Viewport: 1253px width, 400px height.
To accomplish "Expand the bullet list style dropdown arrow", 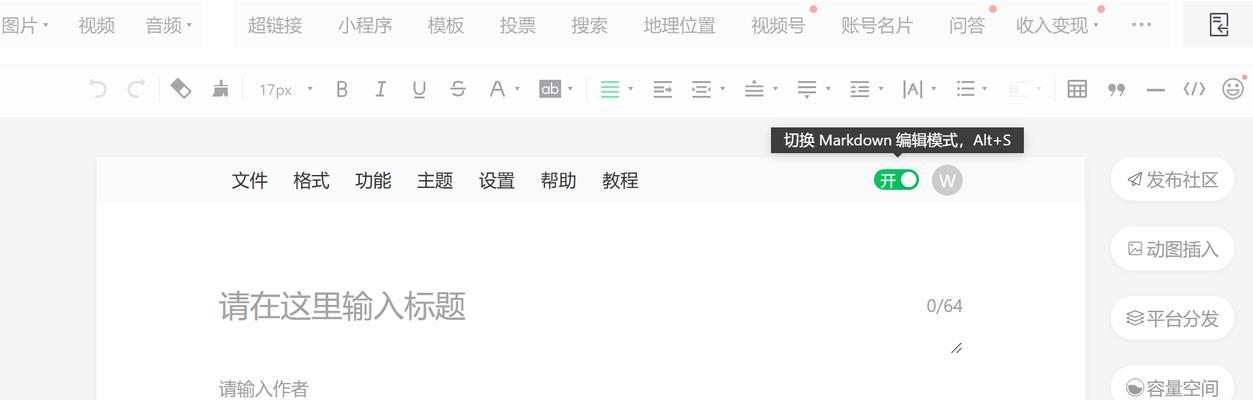I will [985, 89].
